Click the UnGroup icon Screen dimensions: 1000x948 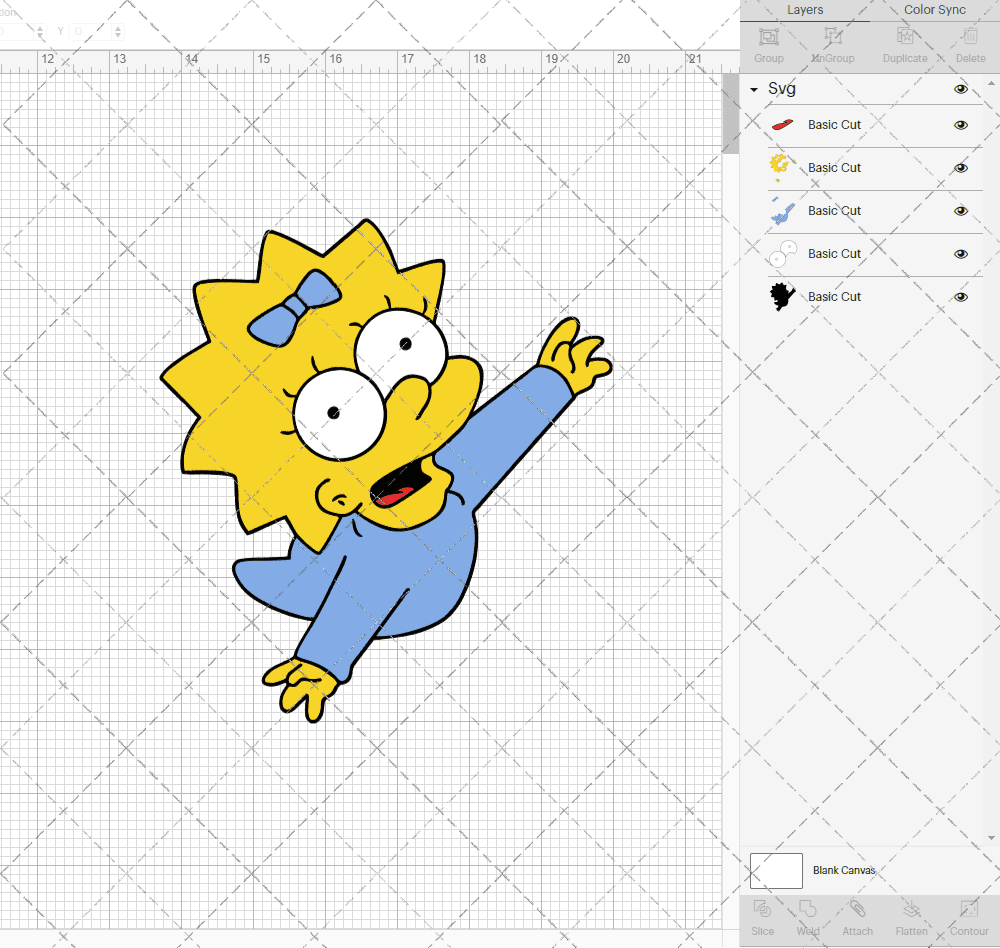(832, 36)
